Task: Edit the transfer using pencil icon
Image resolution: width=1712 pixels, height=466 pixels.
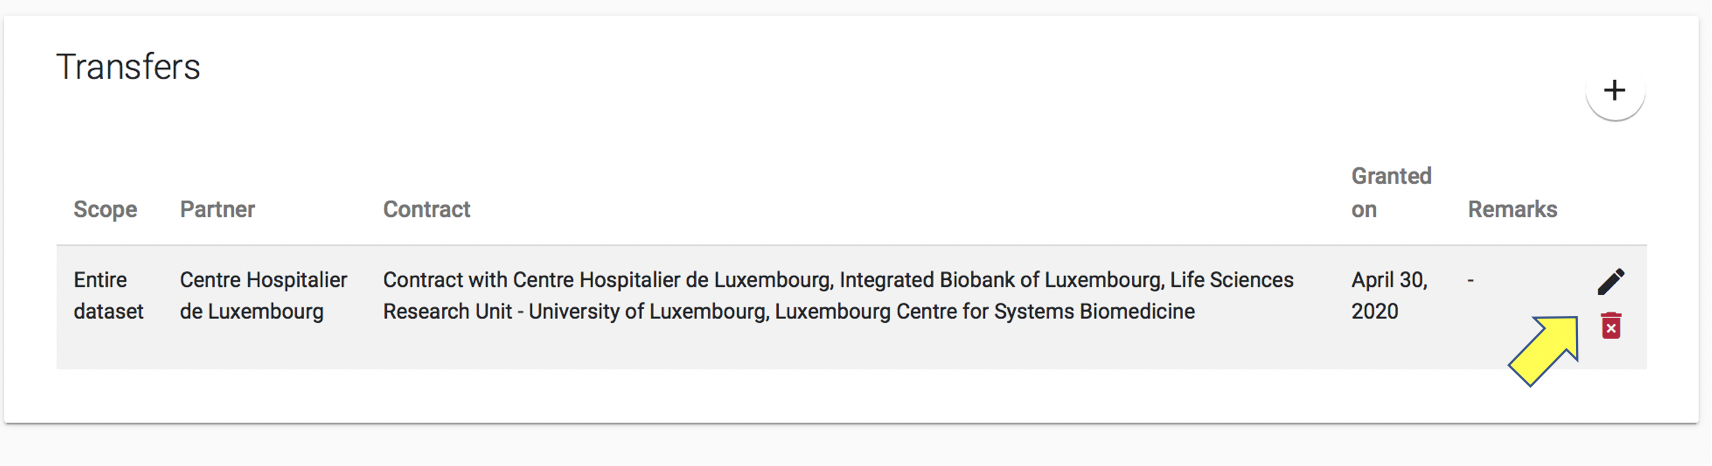Action: (x=1610, y=282)
